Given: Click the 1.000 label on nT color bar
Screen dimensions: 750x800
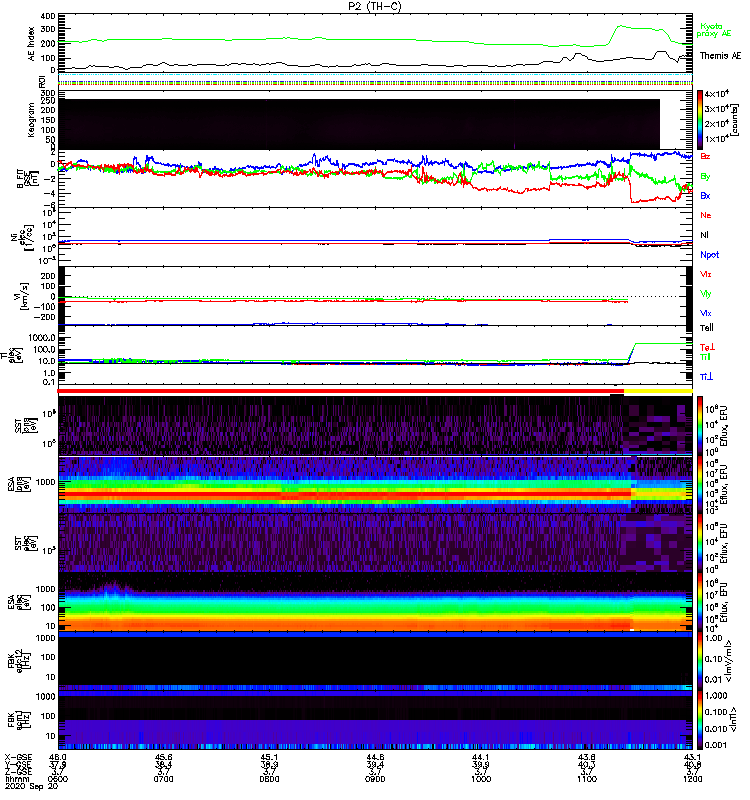Looking at the screenshot, I should [716, 695].
